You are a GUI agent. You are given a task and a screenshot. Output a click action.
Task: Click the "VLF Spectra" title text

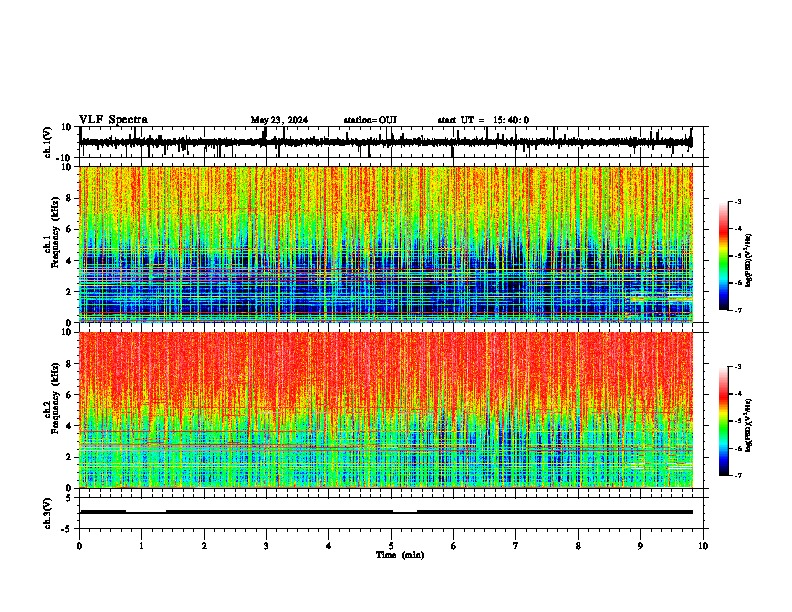(113, 120)
